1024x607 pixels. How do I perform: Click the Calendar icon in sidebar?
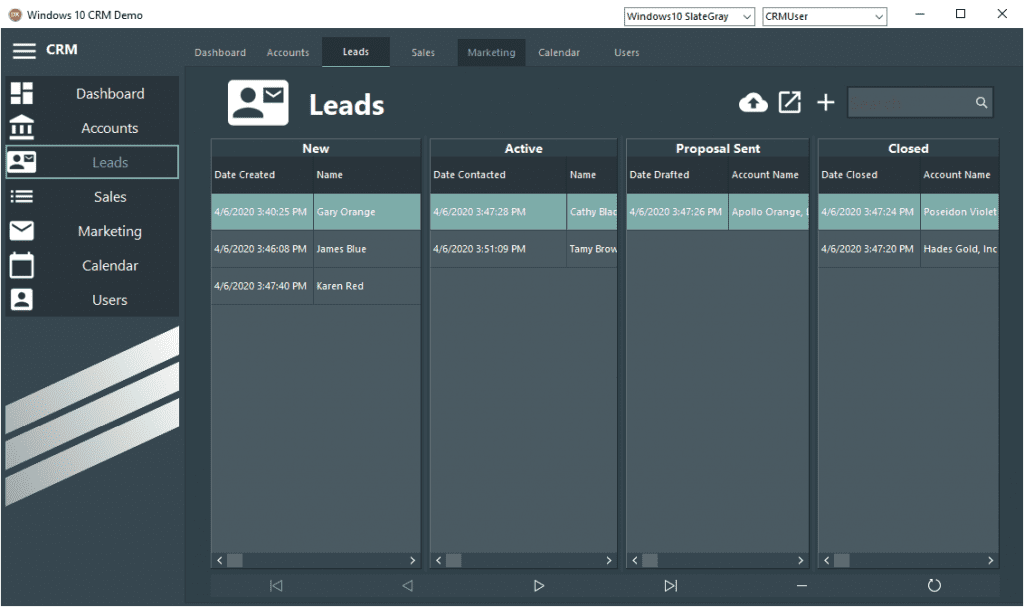pos(22,265)
